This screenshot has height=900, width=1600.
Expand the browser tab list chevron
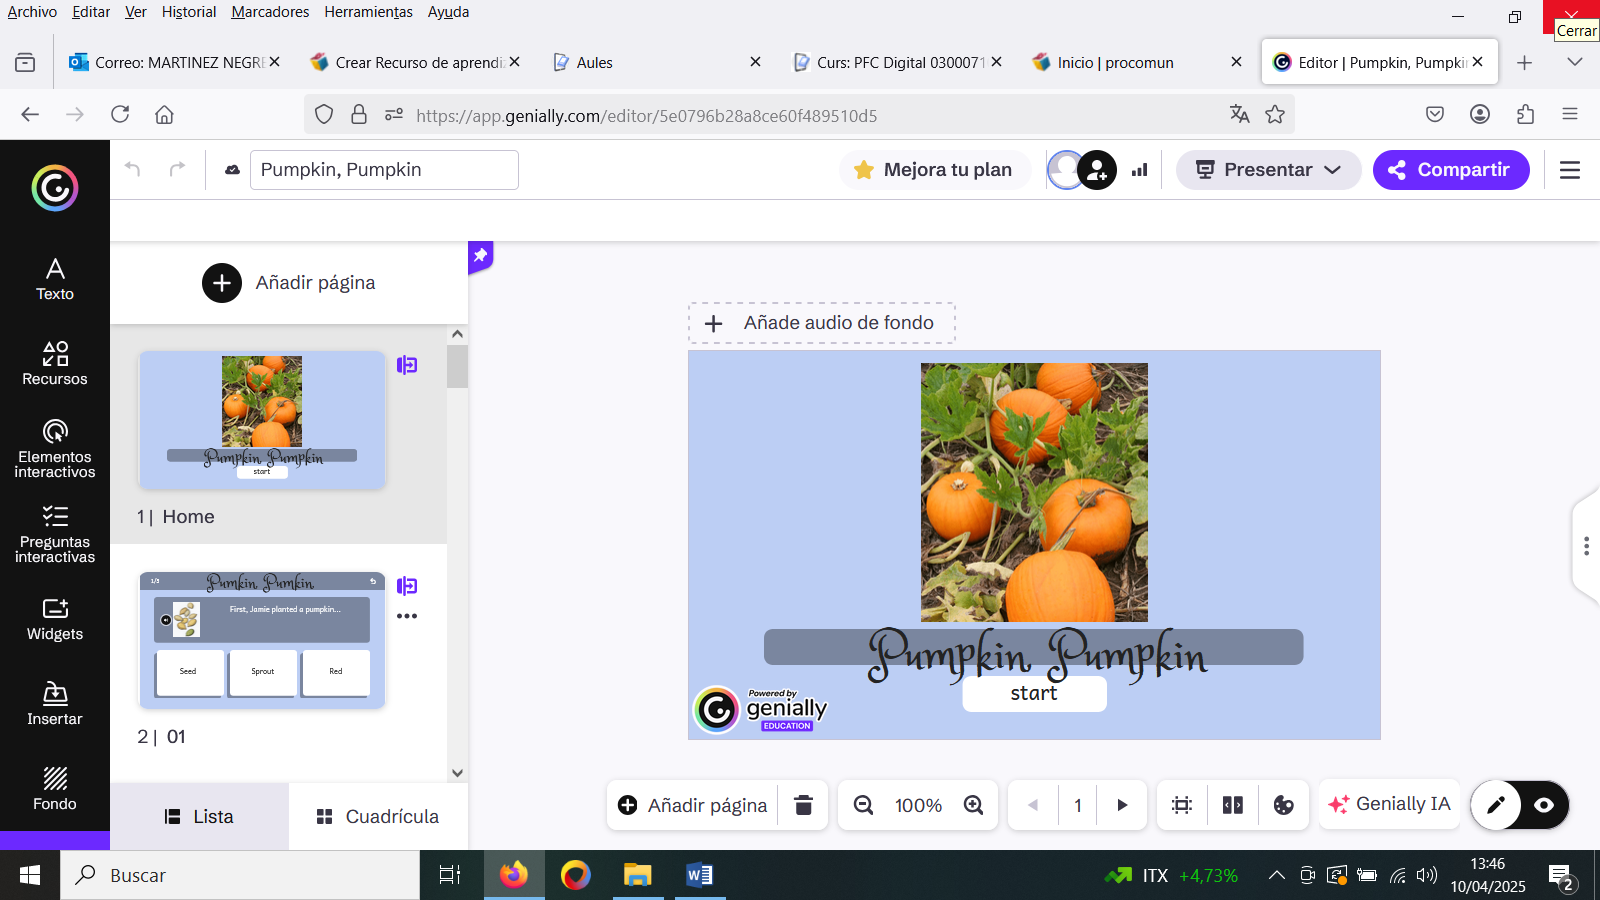pos(1575,62)
